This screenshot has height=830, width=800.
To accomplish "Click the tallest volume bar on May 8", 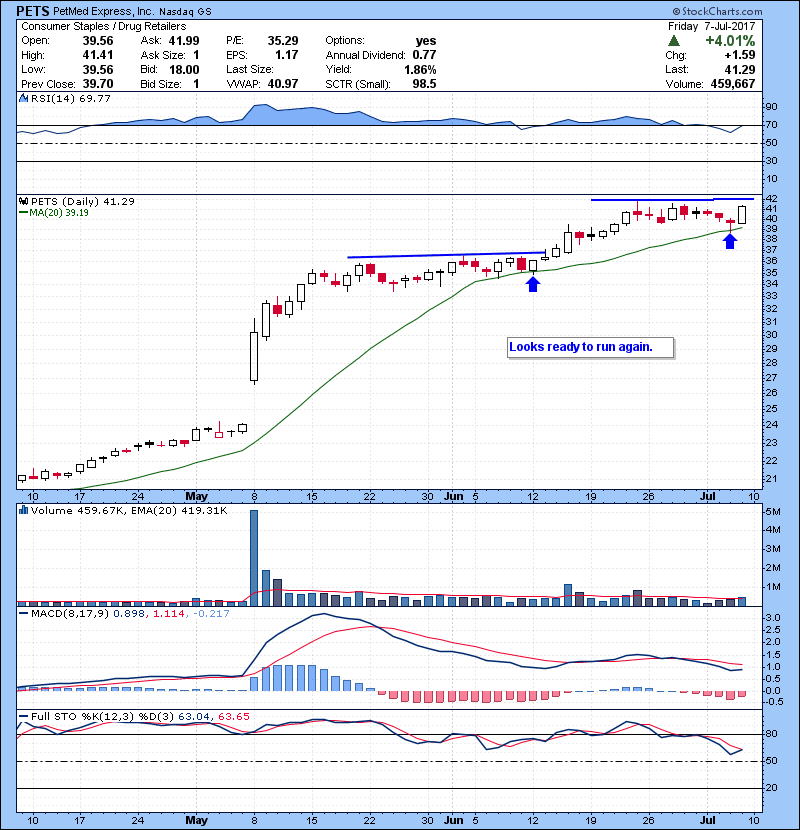I will pyautogui.click(x=254, y=558).
